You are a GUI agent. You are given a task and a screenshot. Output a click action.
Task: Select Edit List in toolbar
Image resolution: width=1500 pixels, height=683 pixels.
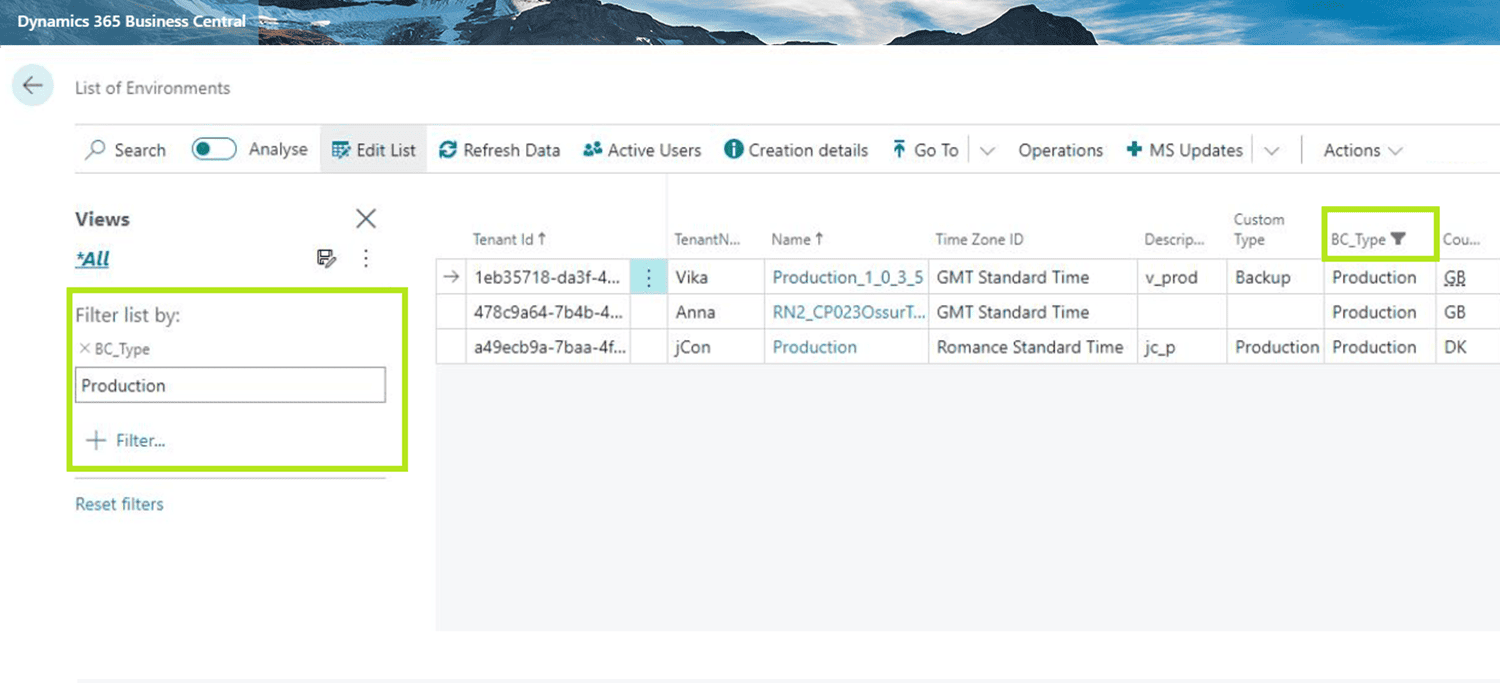373,150
